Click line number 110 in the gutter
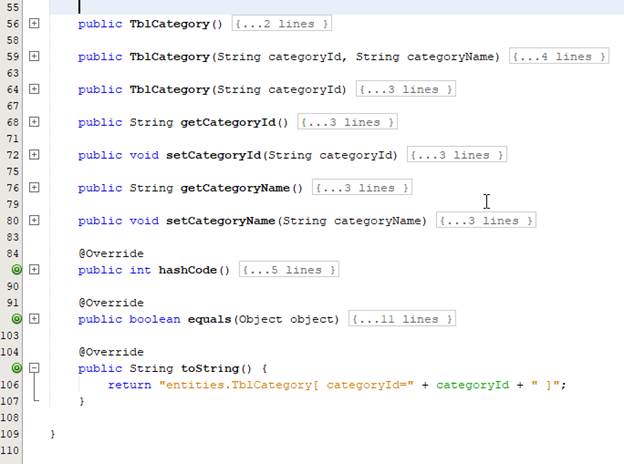 (x=10, y=450)
